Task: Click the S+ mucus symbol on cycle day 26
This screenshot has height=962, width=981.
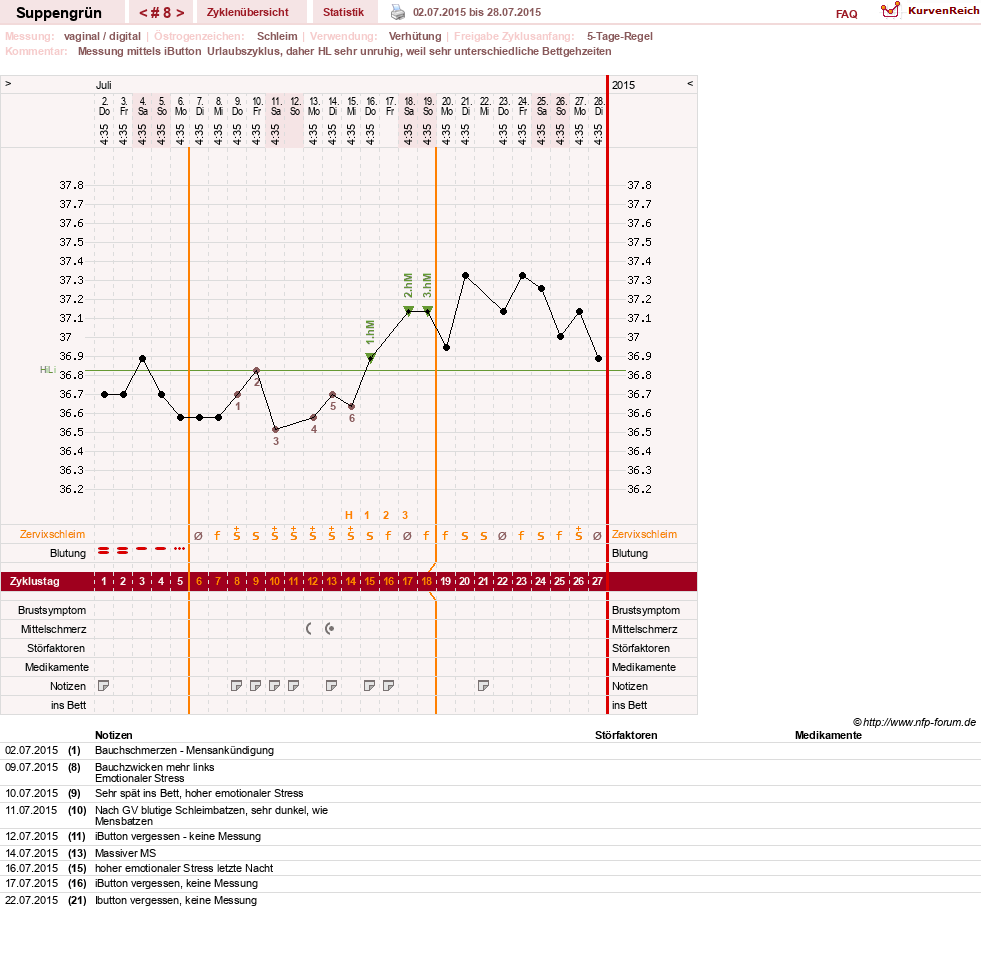Action: click(x=579, y=534)
